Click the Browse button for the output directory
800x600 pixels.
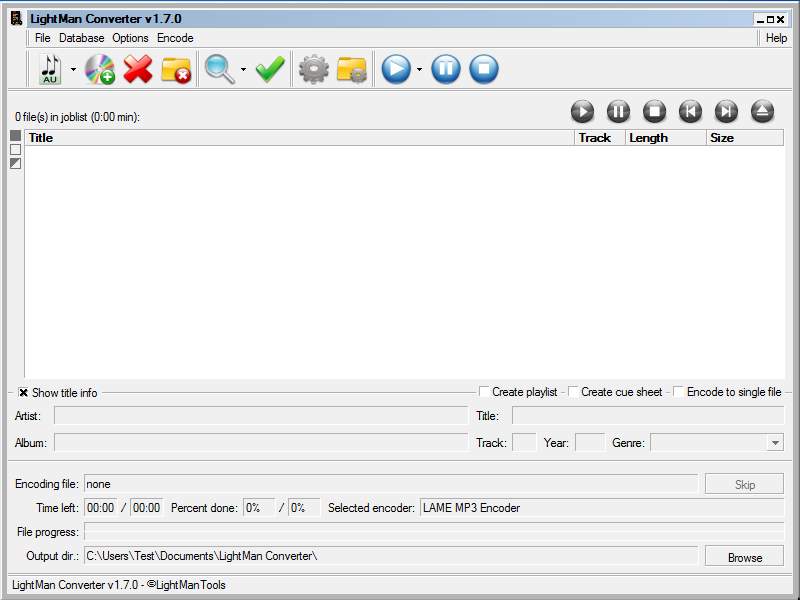click(x=744, y=557)
